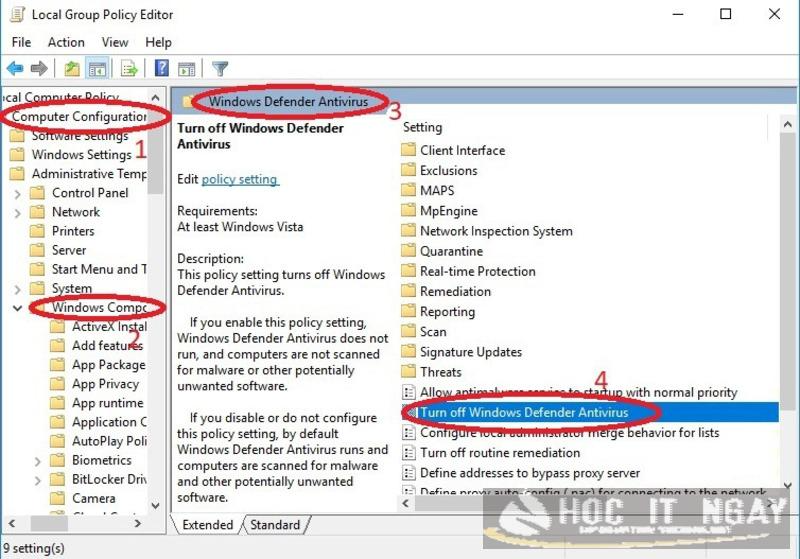Open MAPS folder in settings list
The width and height of the screenshot is (800, 559).
pyautogui.click(x=428, y=191)
